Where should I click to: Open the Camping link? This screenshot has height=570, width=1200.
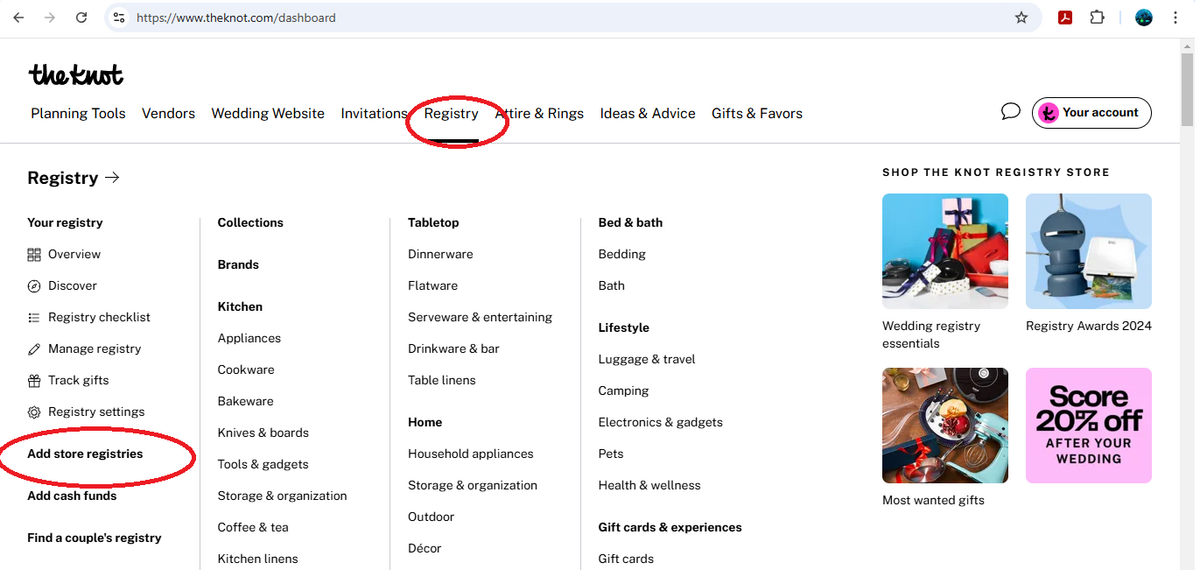623,391
